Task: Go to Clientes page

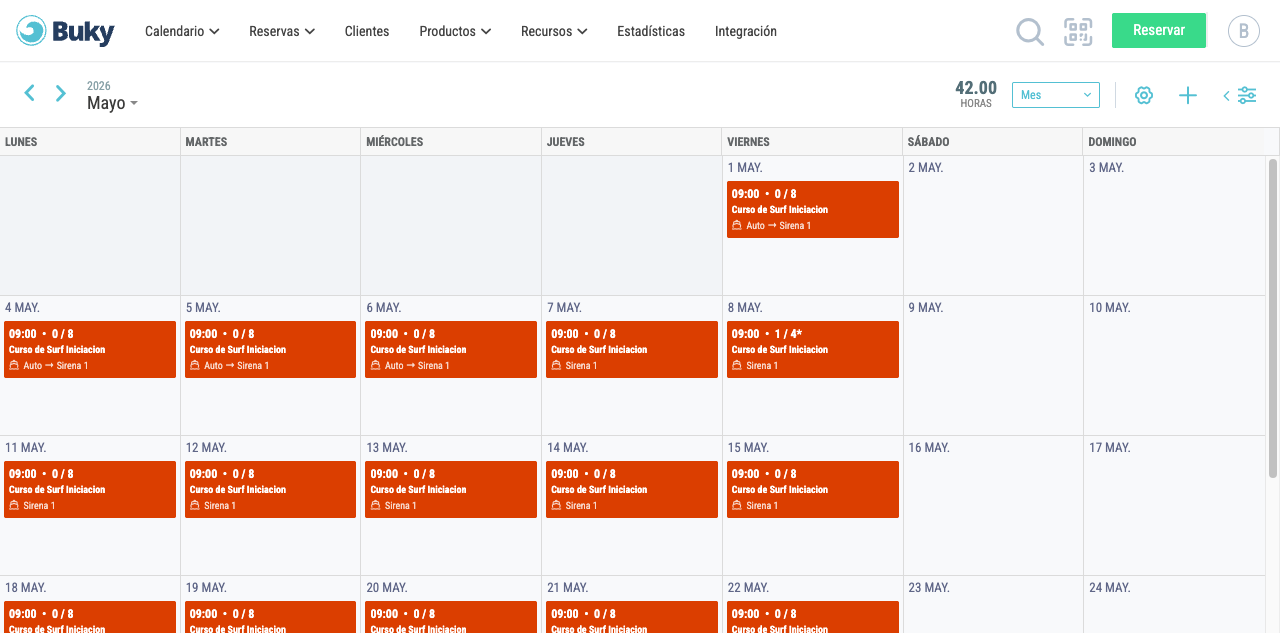Action: click(x=367, y=31)
